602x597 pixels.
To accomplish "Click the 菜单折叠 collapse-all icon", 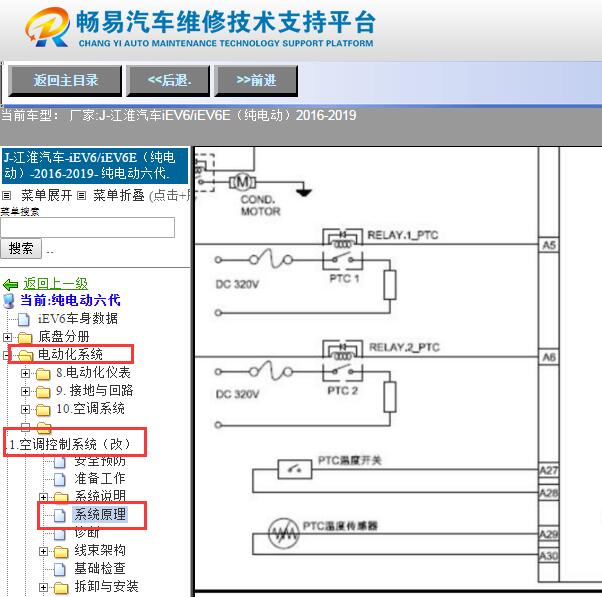I will click(81, 196).
